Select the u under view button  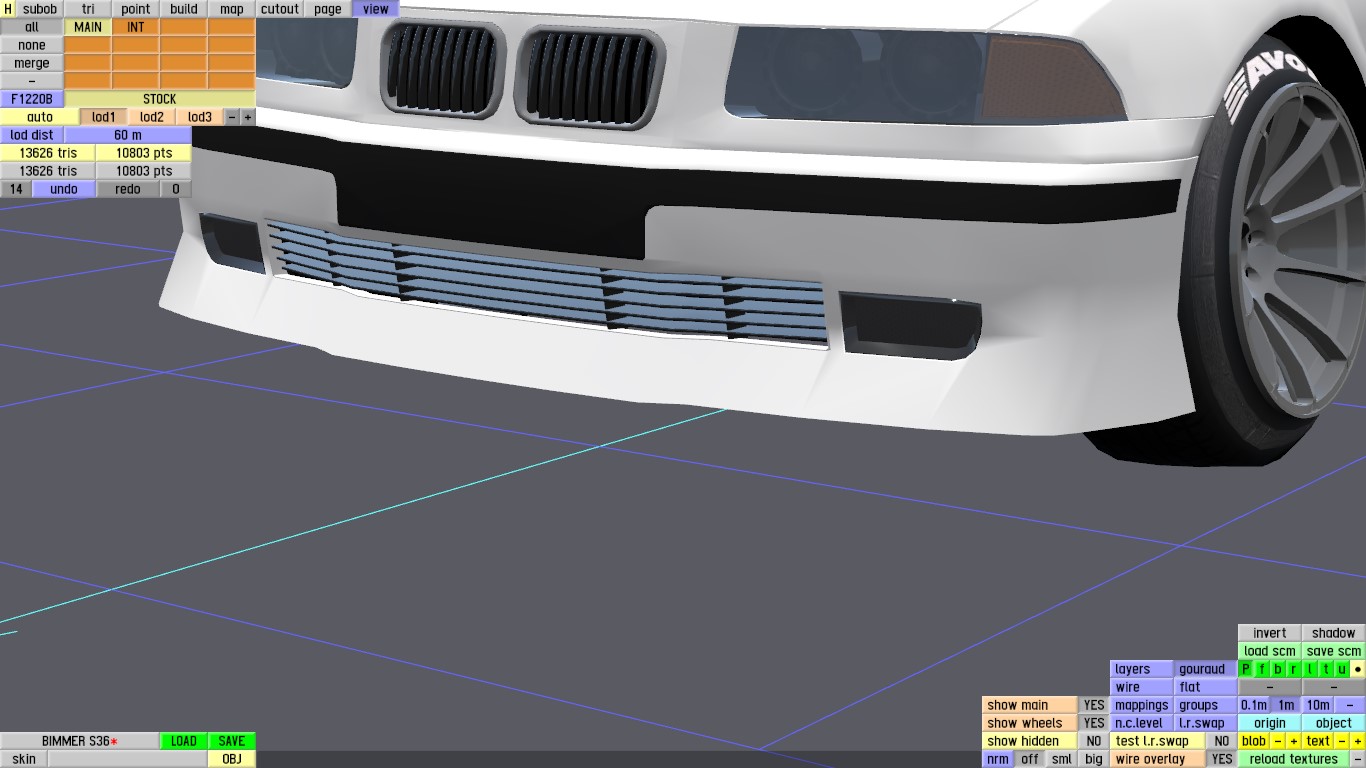[x=1342, y=669]
